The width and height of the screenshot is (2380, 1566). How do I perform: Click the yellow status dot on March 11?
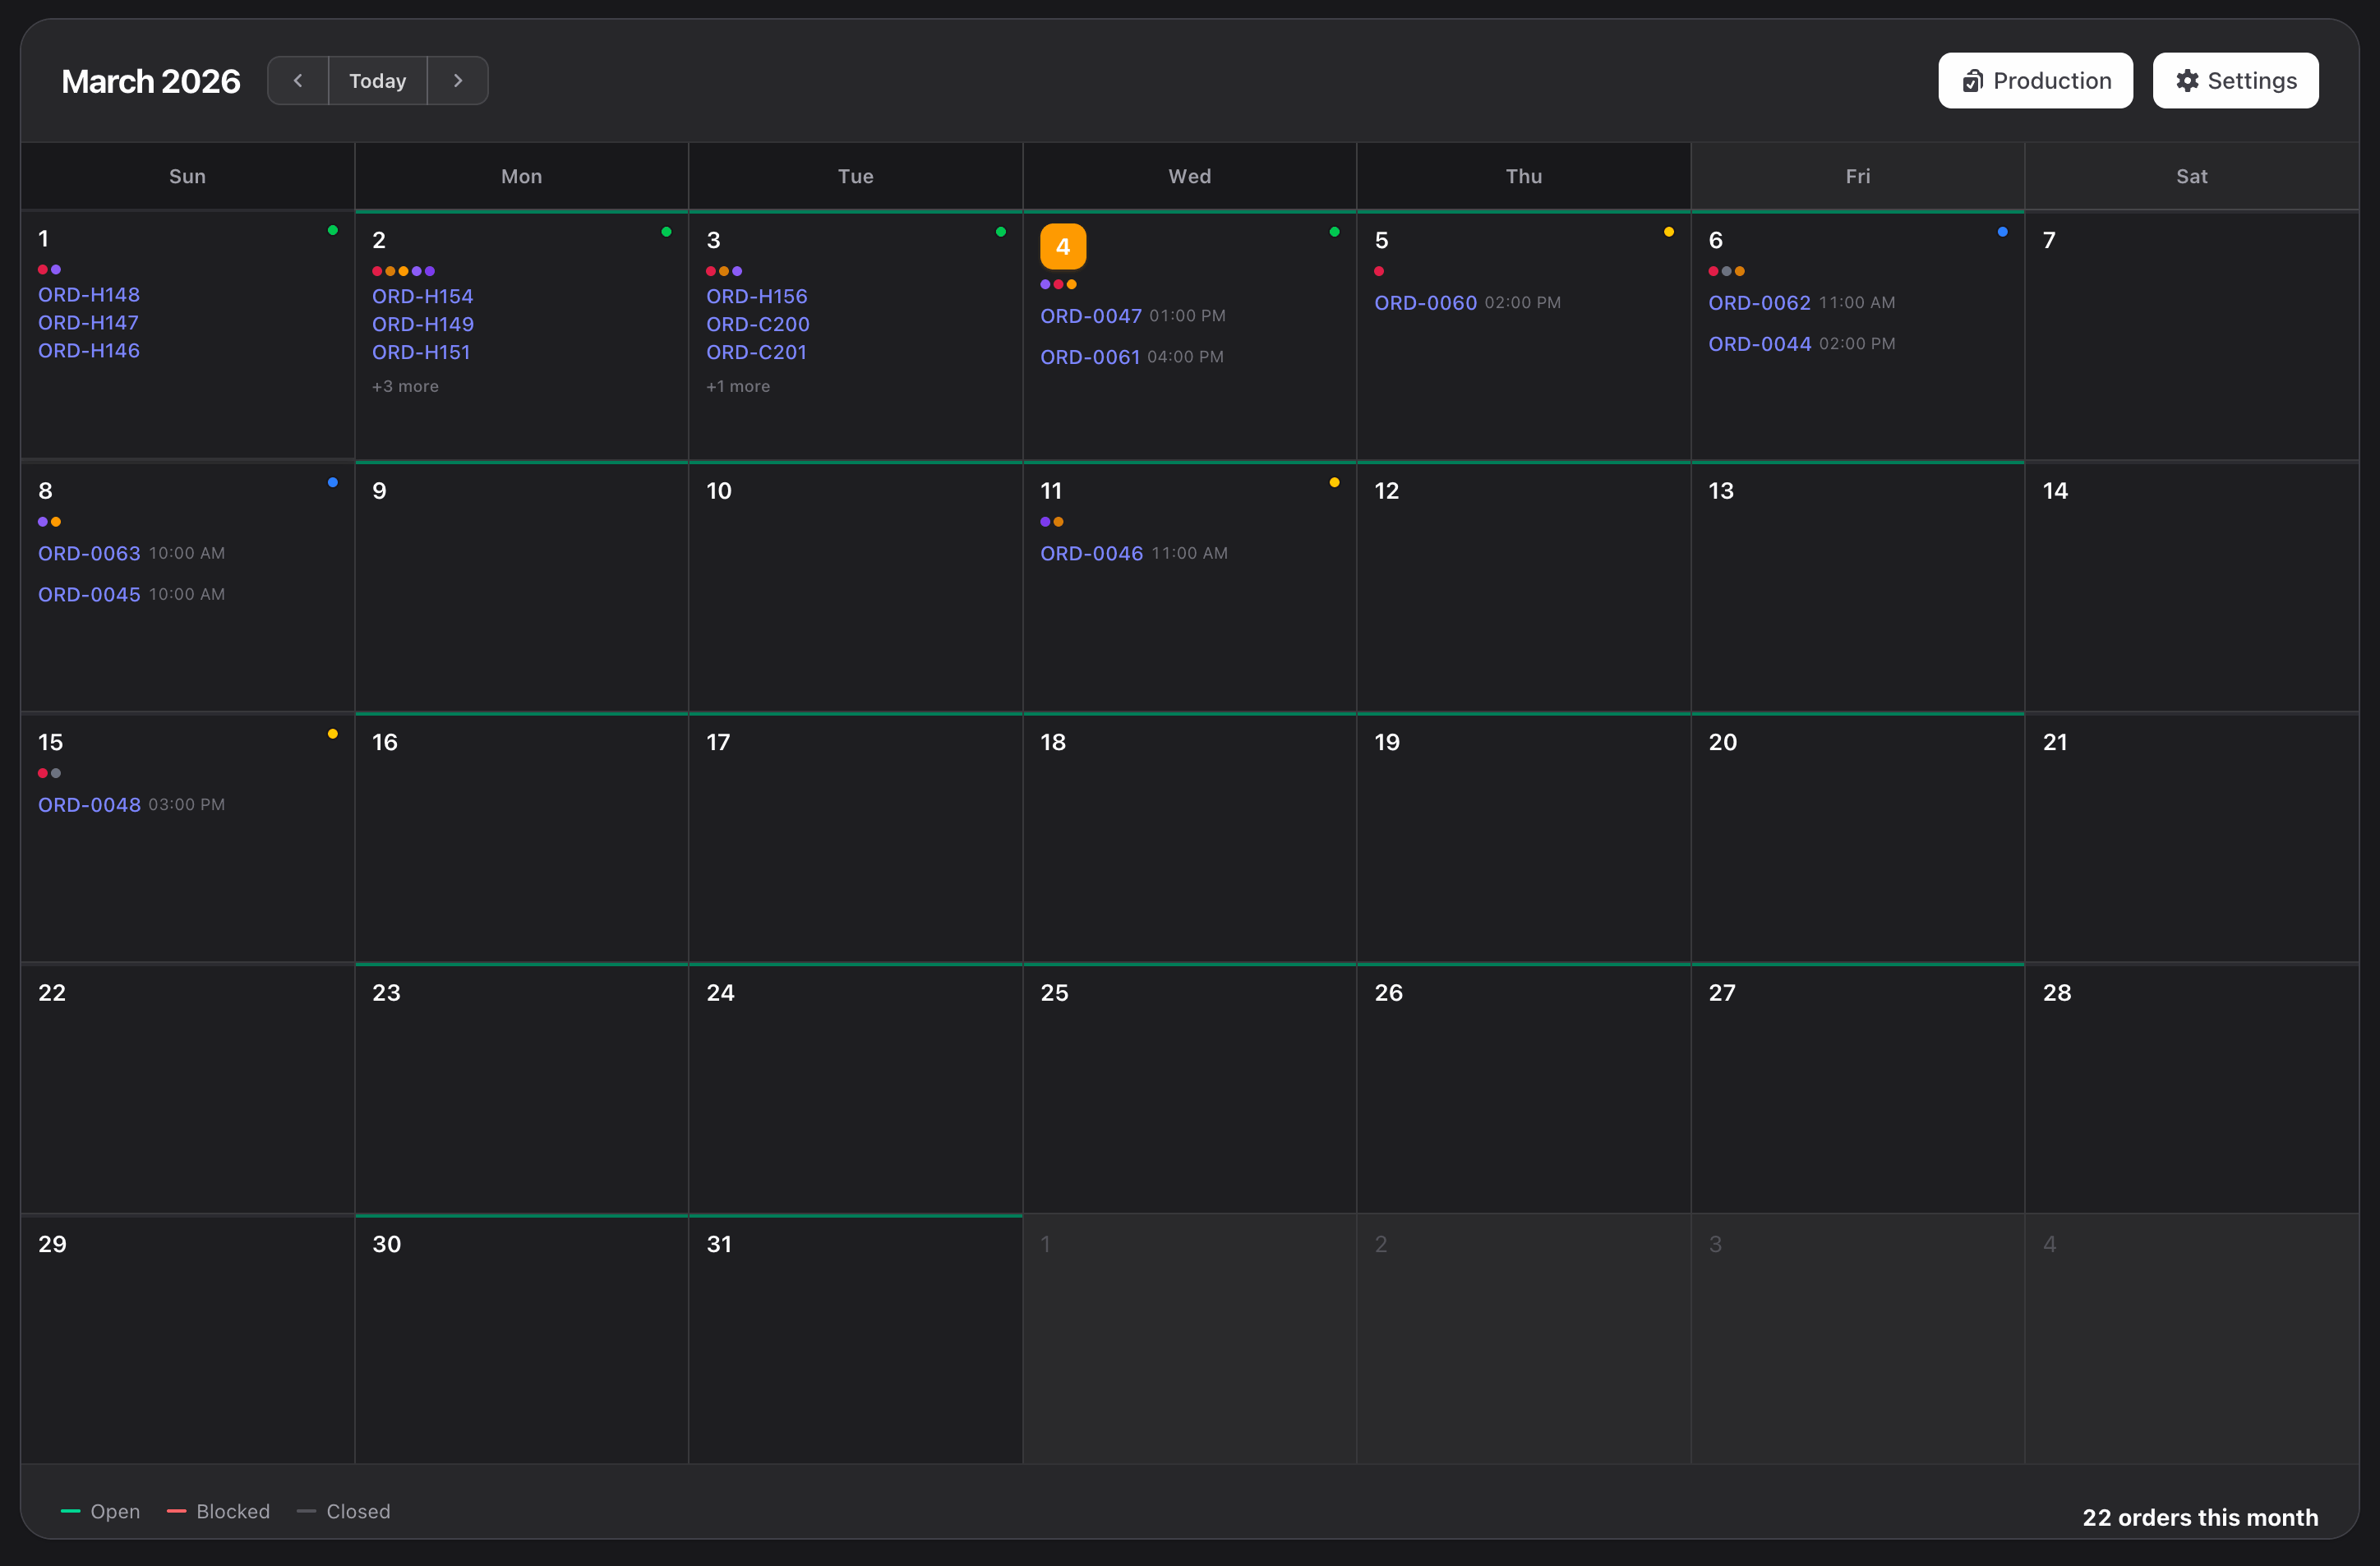coord(1334,482)
